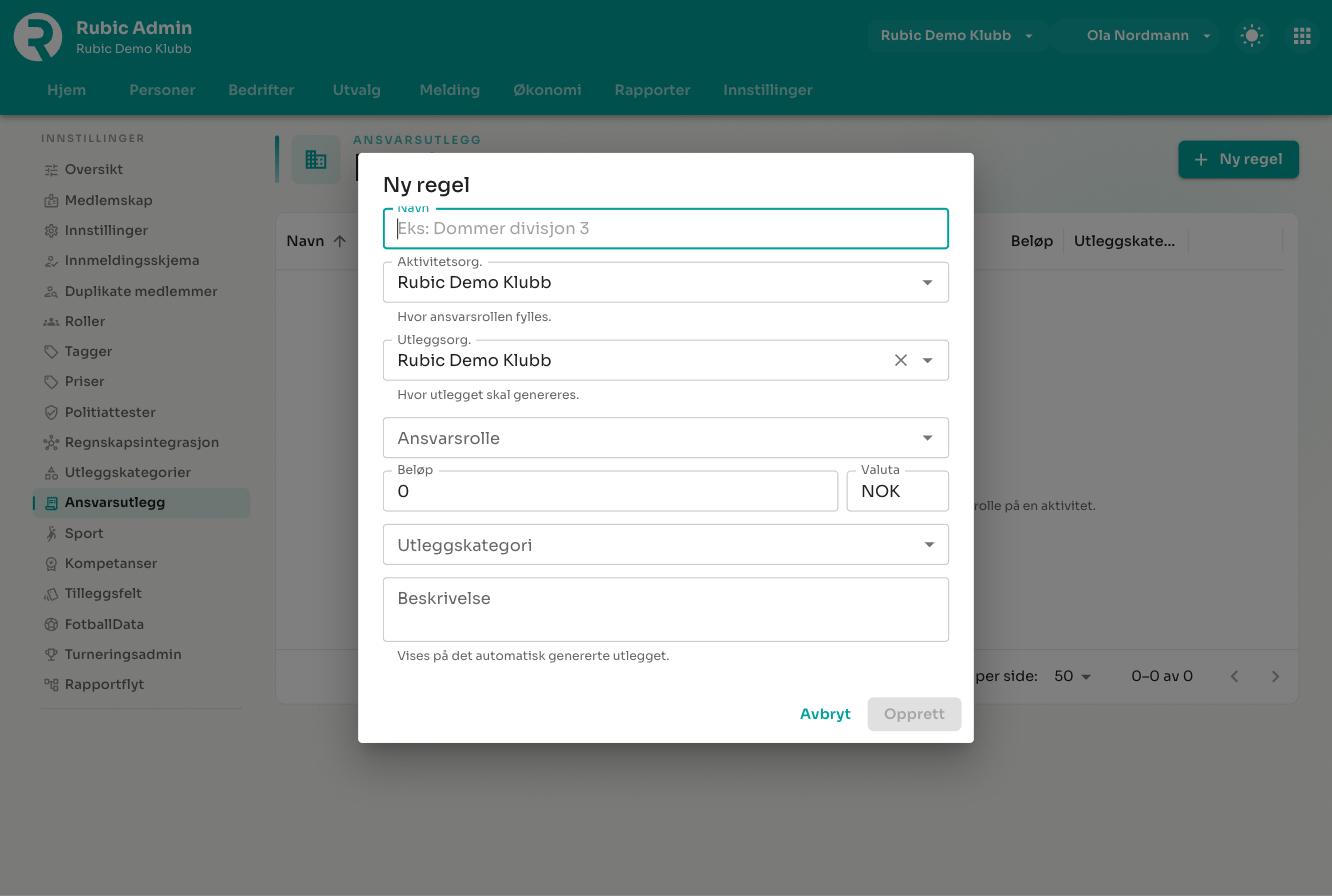
Task: Open the Rapporter menu
Action: 652,90
